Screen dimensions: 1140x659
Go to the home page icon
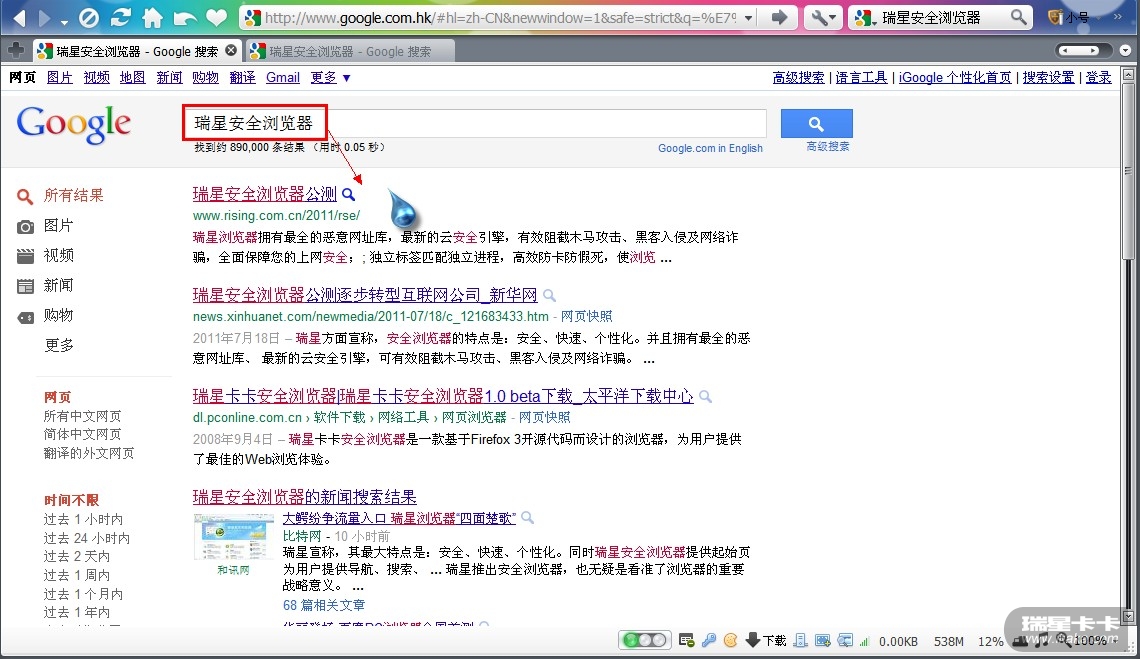(153, 17)
